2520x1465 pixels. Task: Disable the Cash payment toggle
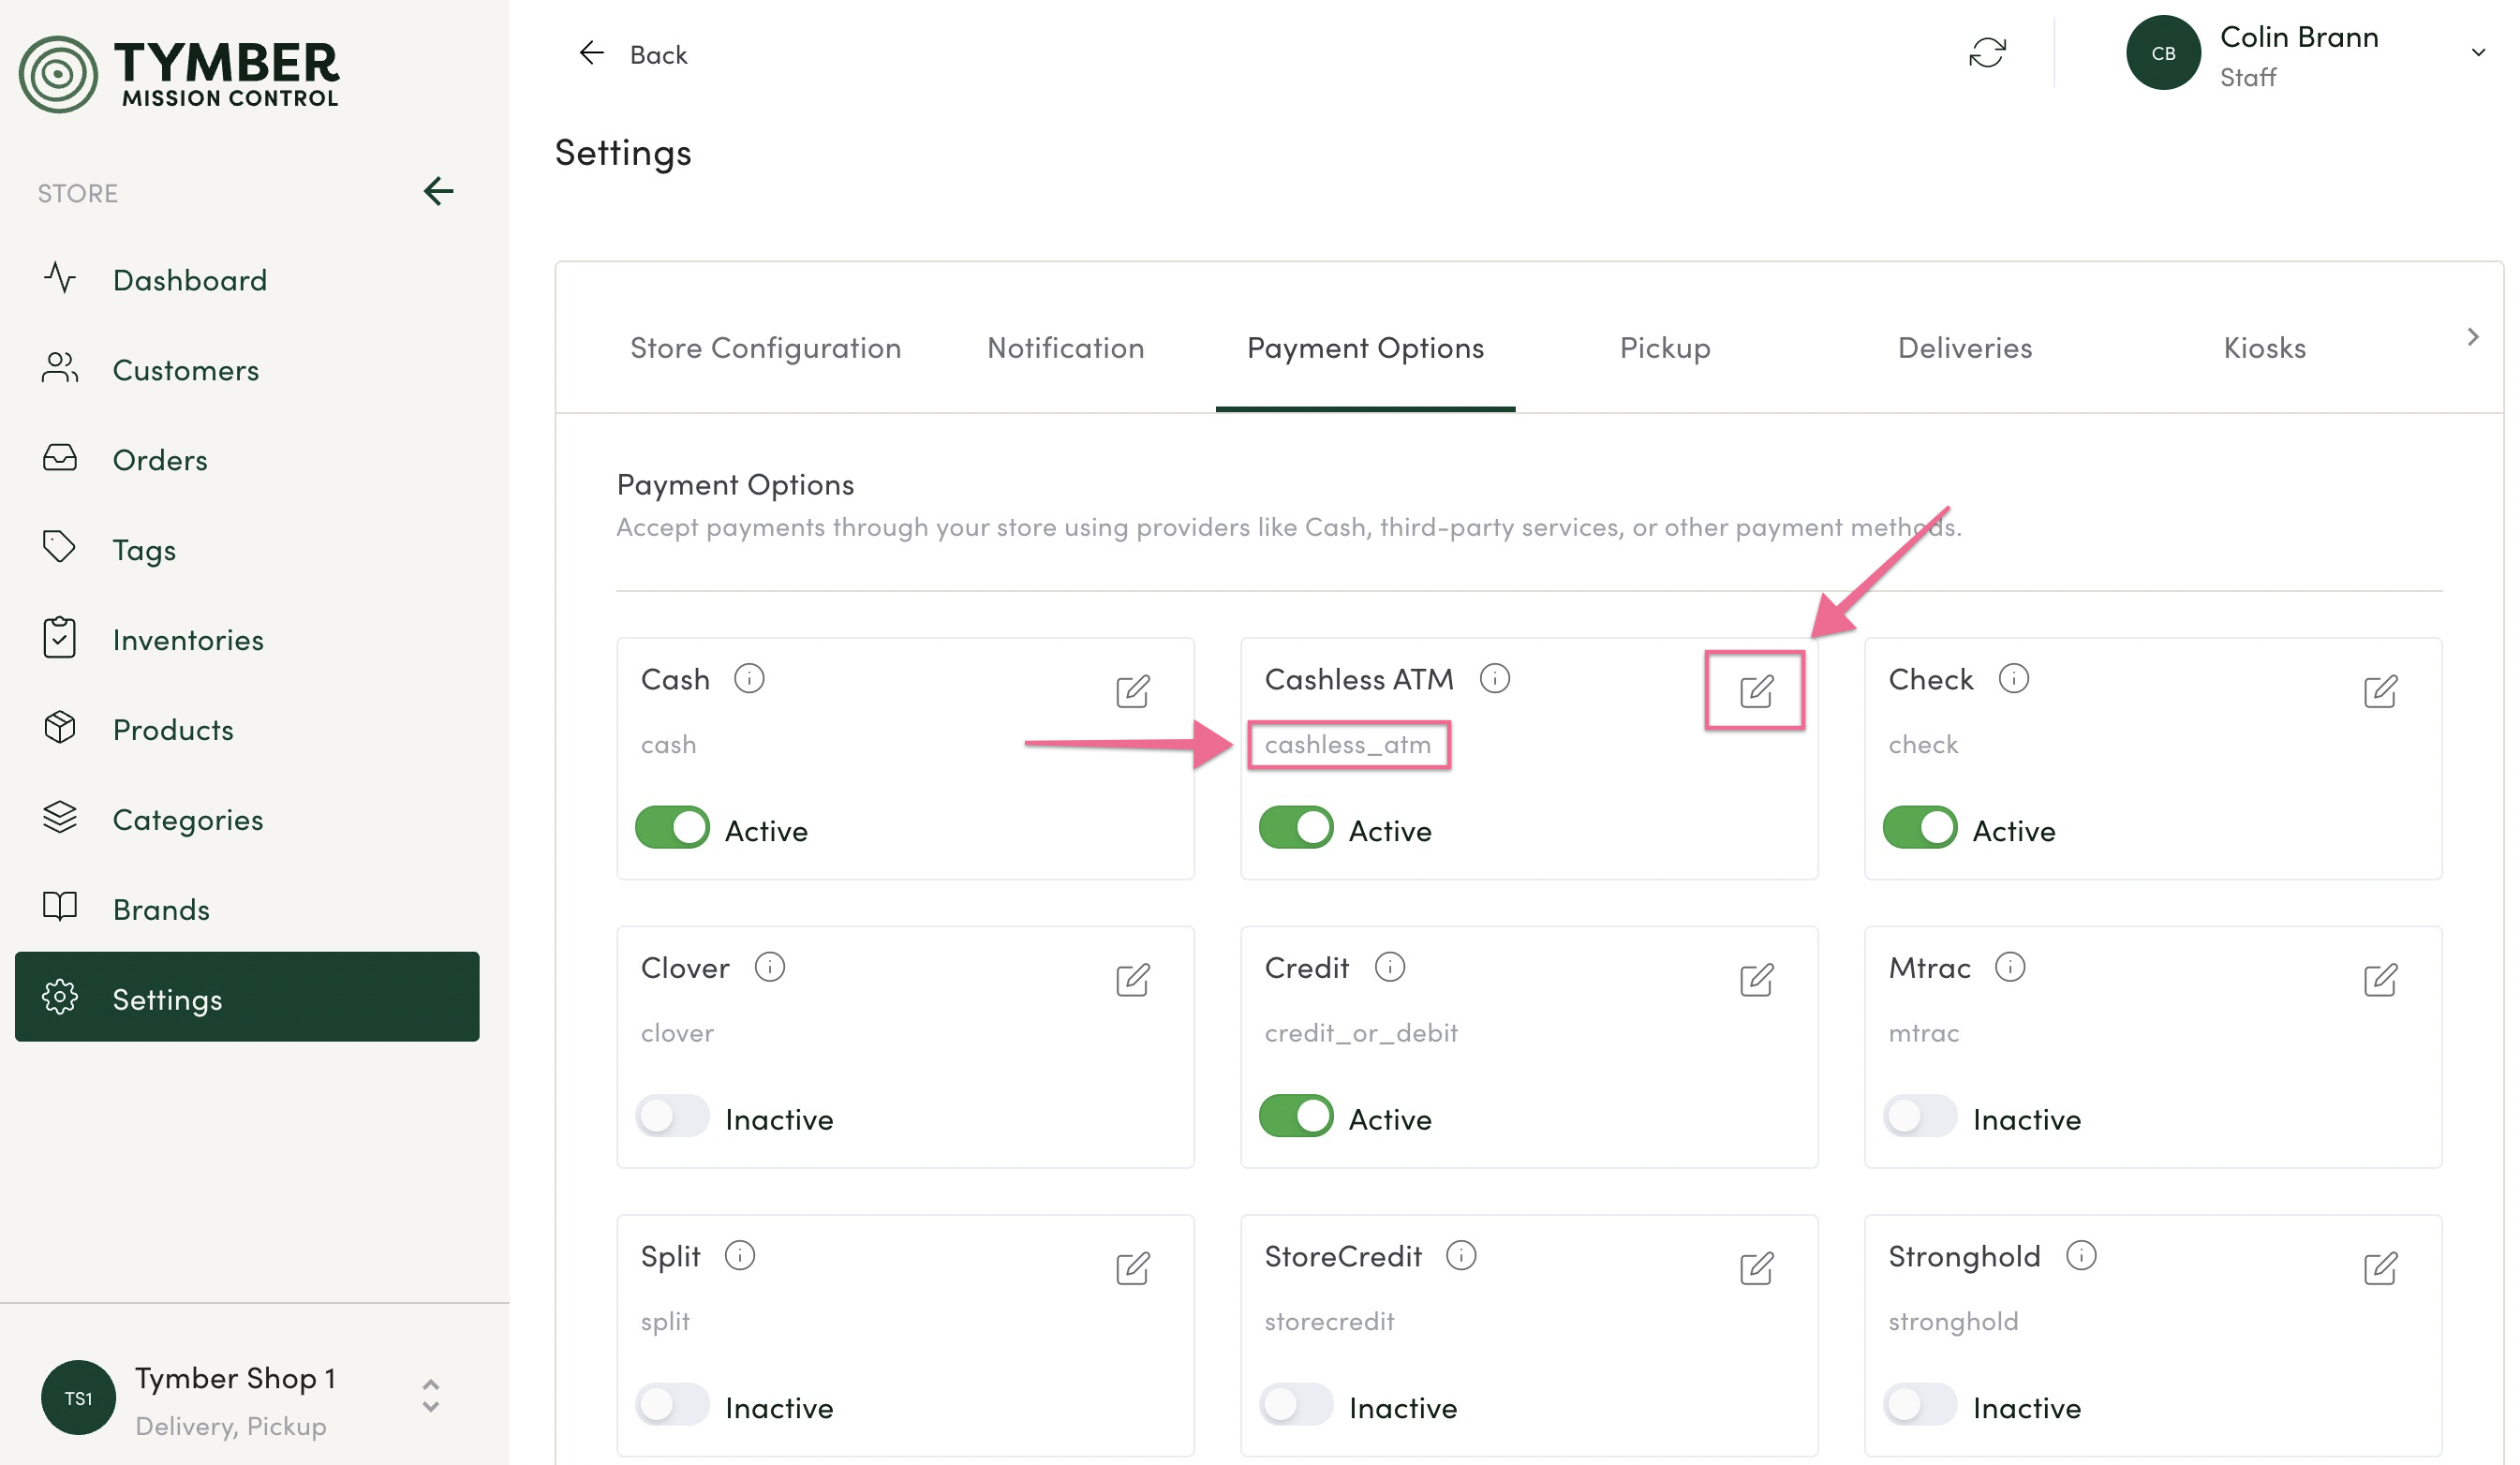(x=672, y=828)
